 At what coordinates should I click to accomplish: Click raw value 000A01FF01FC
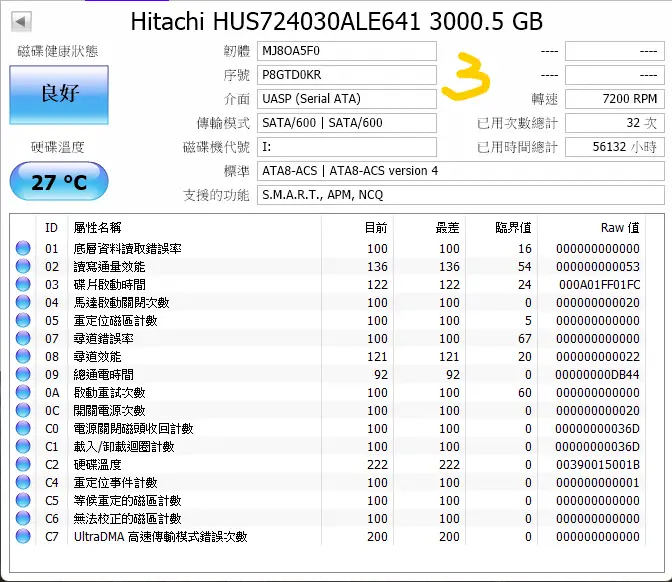tap(600, 285)
